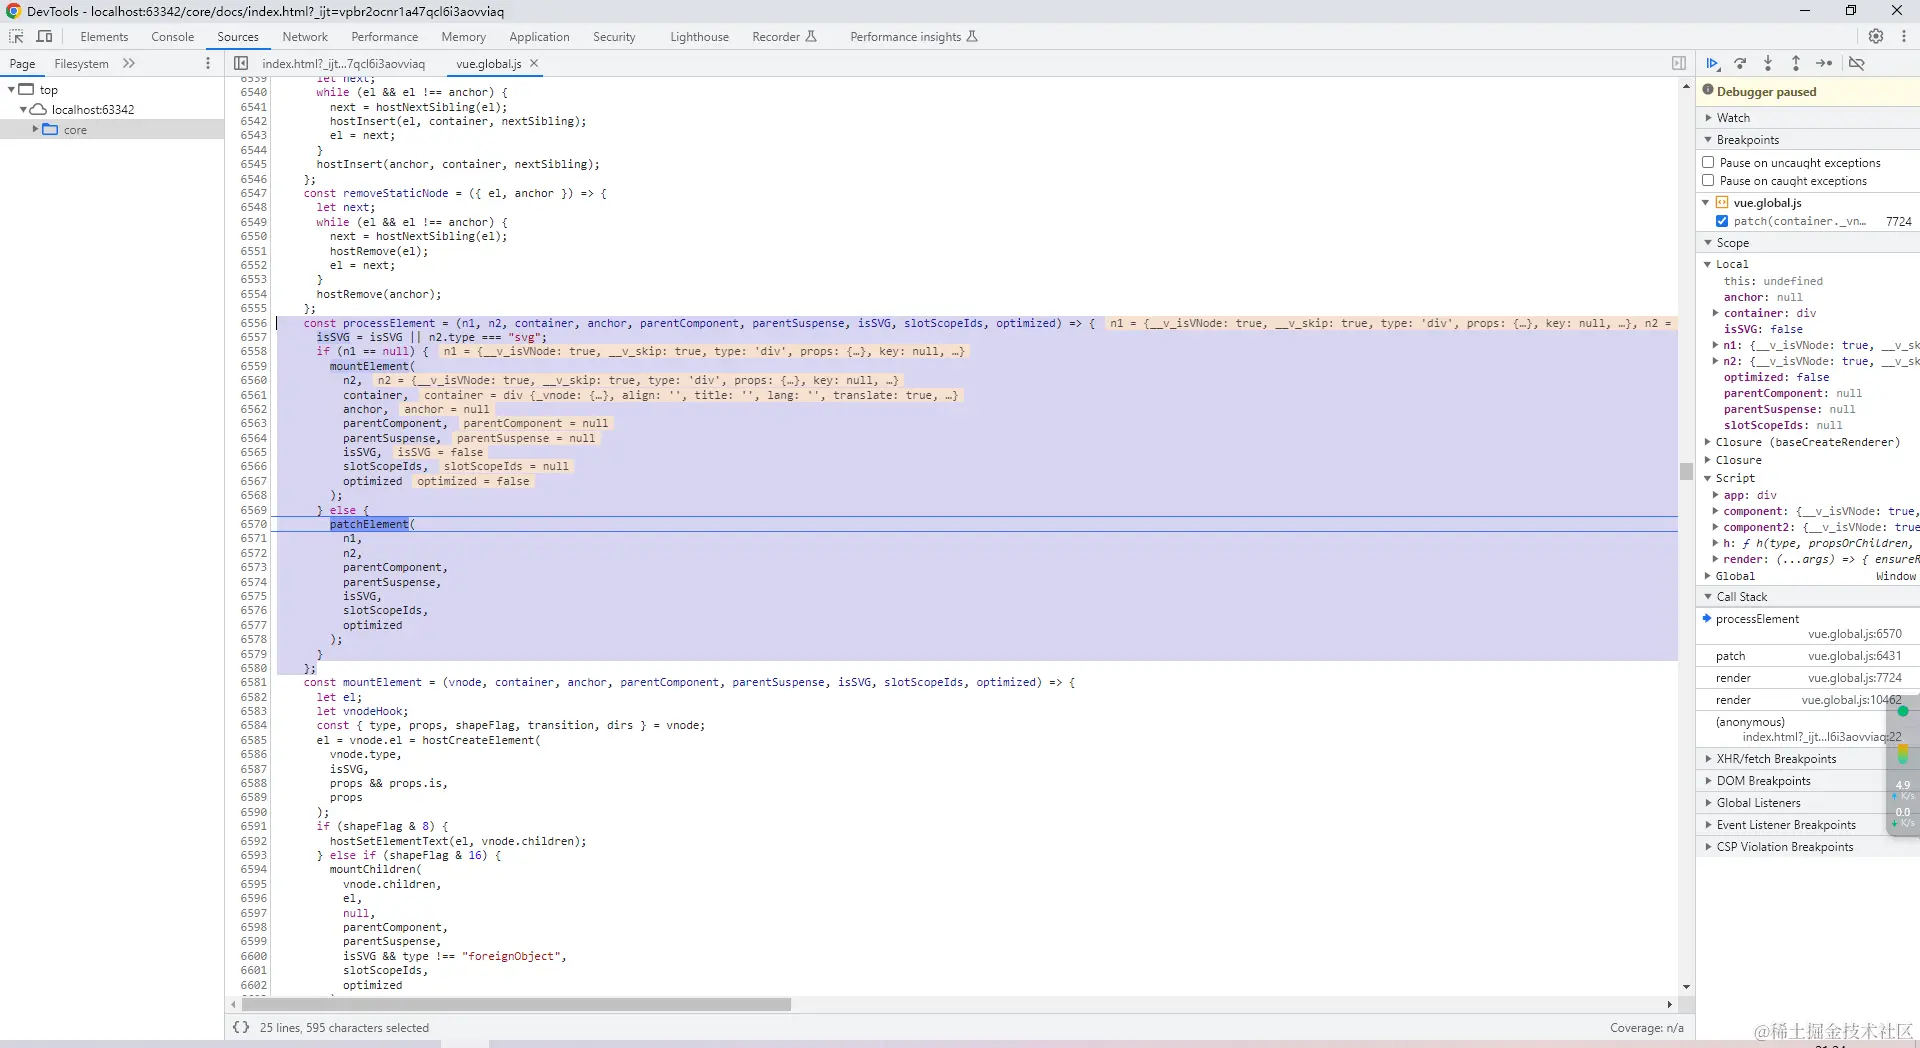This screenshot has height=1048, width=1920.
Task: Open the Security tab
Action: [614, 37]
